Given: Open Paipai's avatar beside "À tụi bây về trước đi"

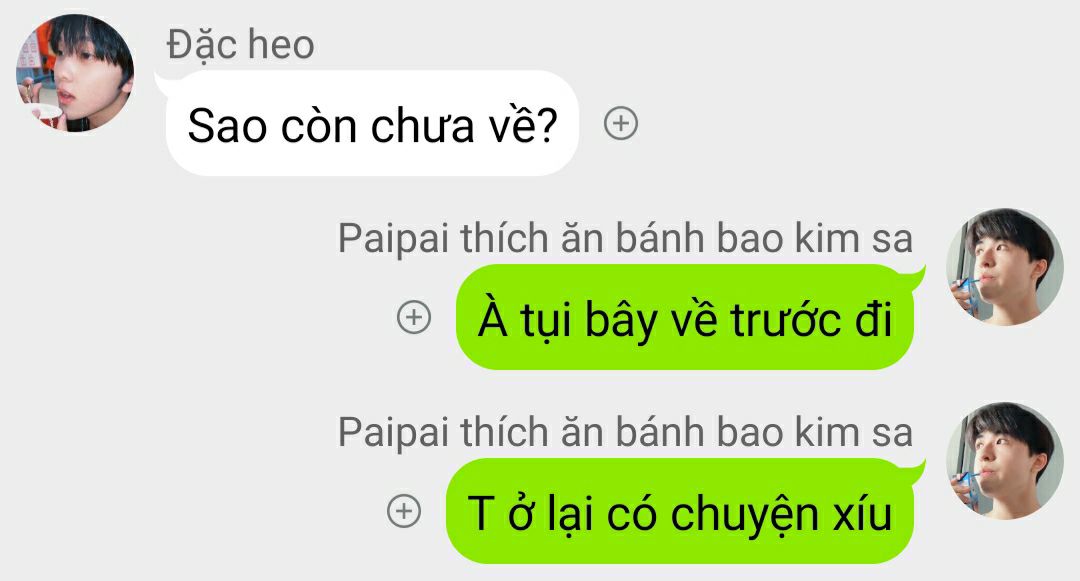Looking at the screenshot, I should coord(1005,267).
